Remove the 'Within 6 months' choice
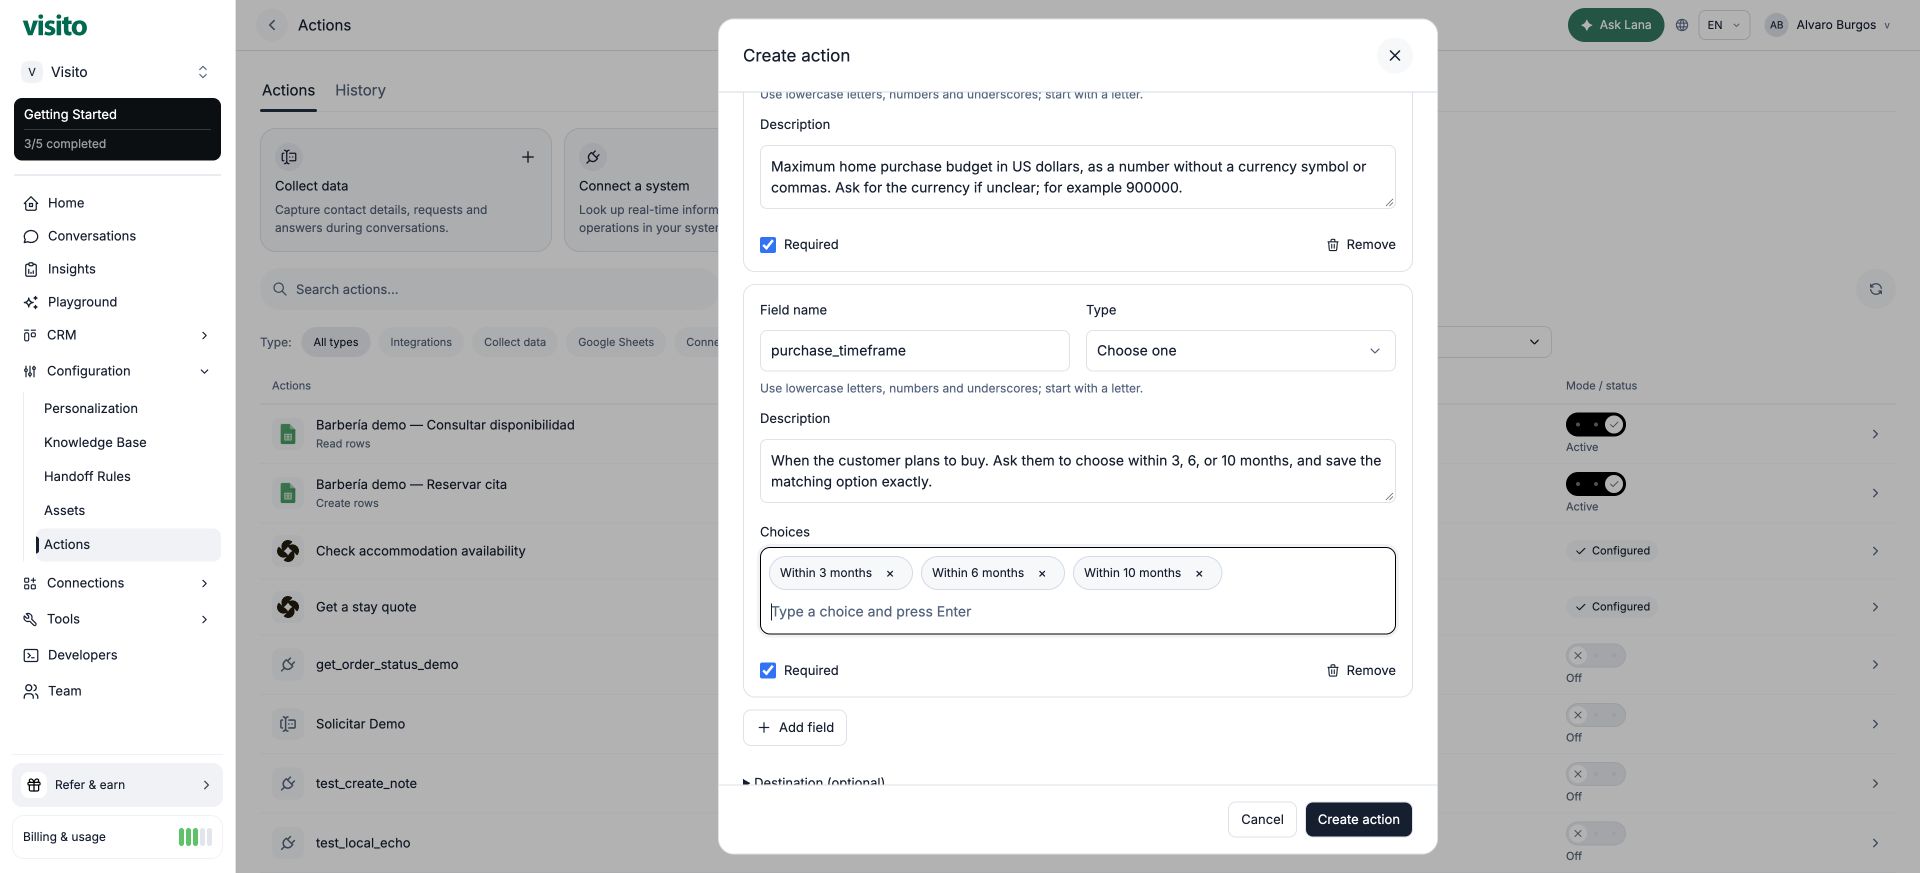 pos(1042,574)
